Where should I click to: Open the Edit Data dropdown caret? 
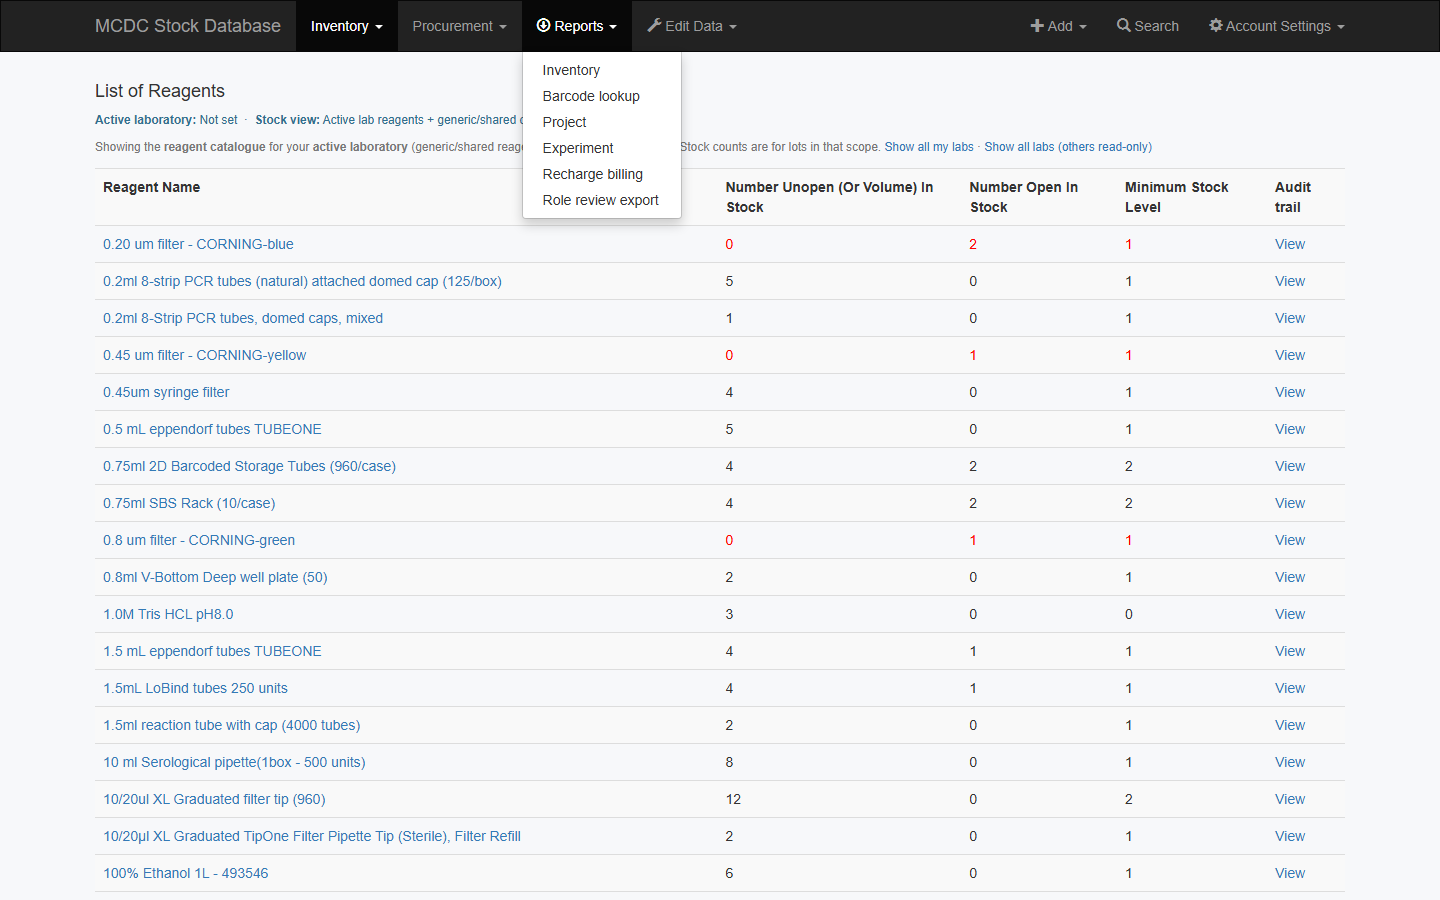pos(733,27)
